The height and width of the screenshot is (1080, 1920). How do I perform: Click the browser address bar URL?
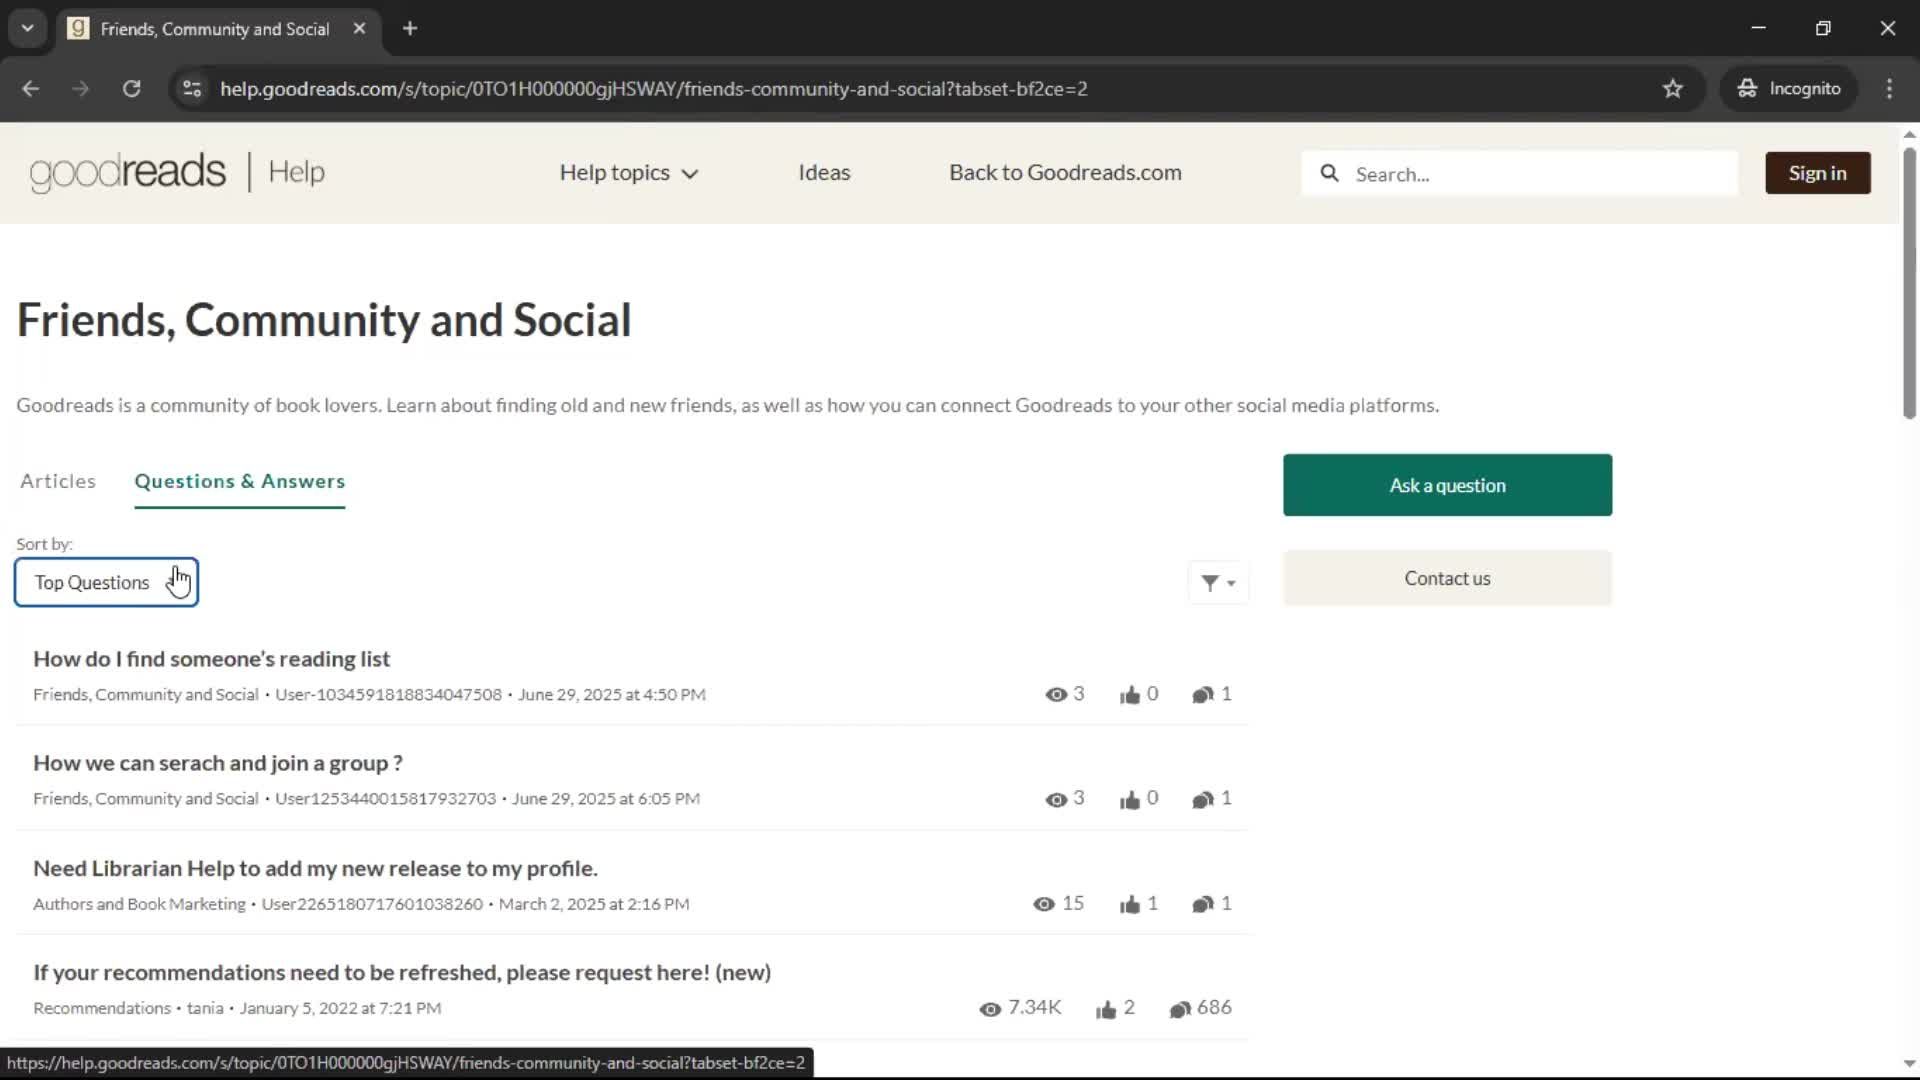tap(653, 89)
